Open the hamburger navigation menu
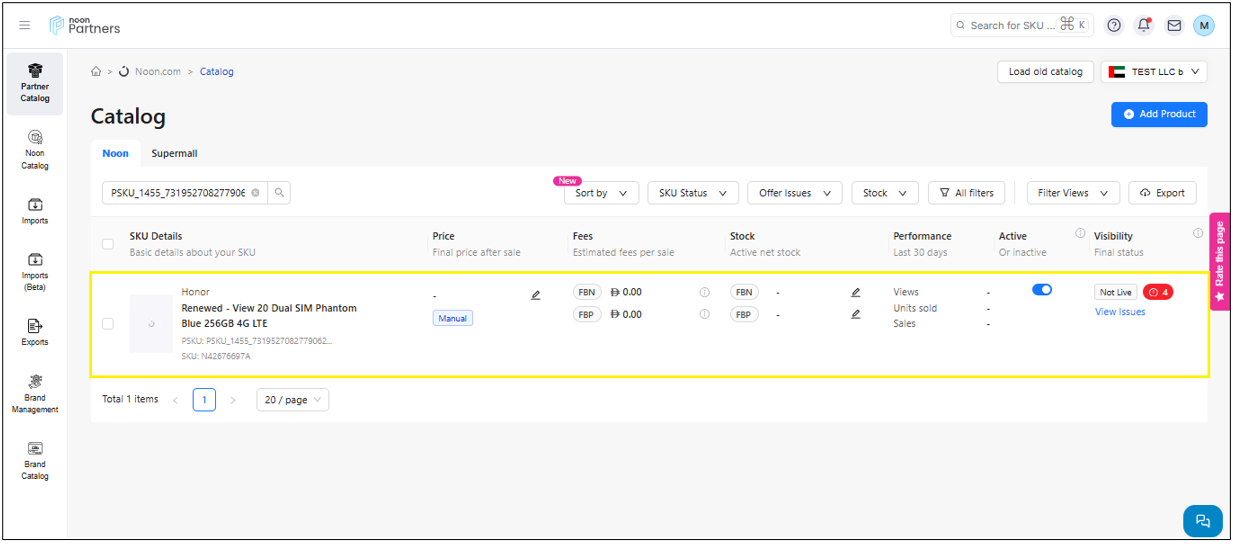The height and width of the screenshot is (544, 1233). (25, 25)
